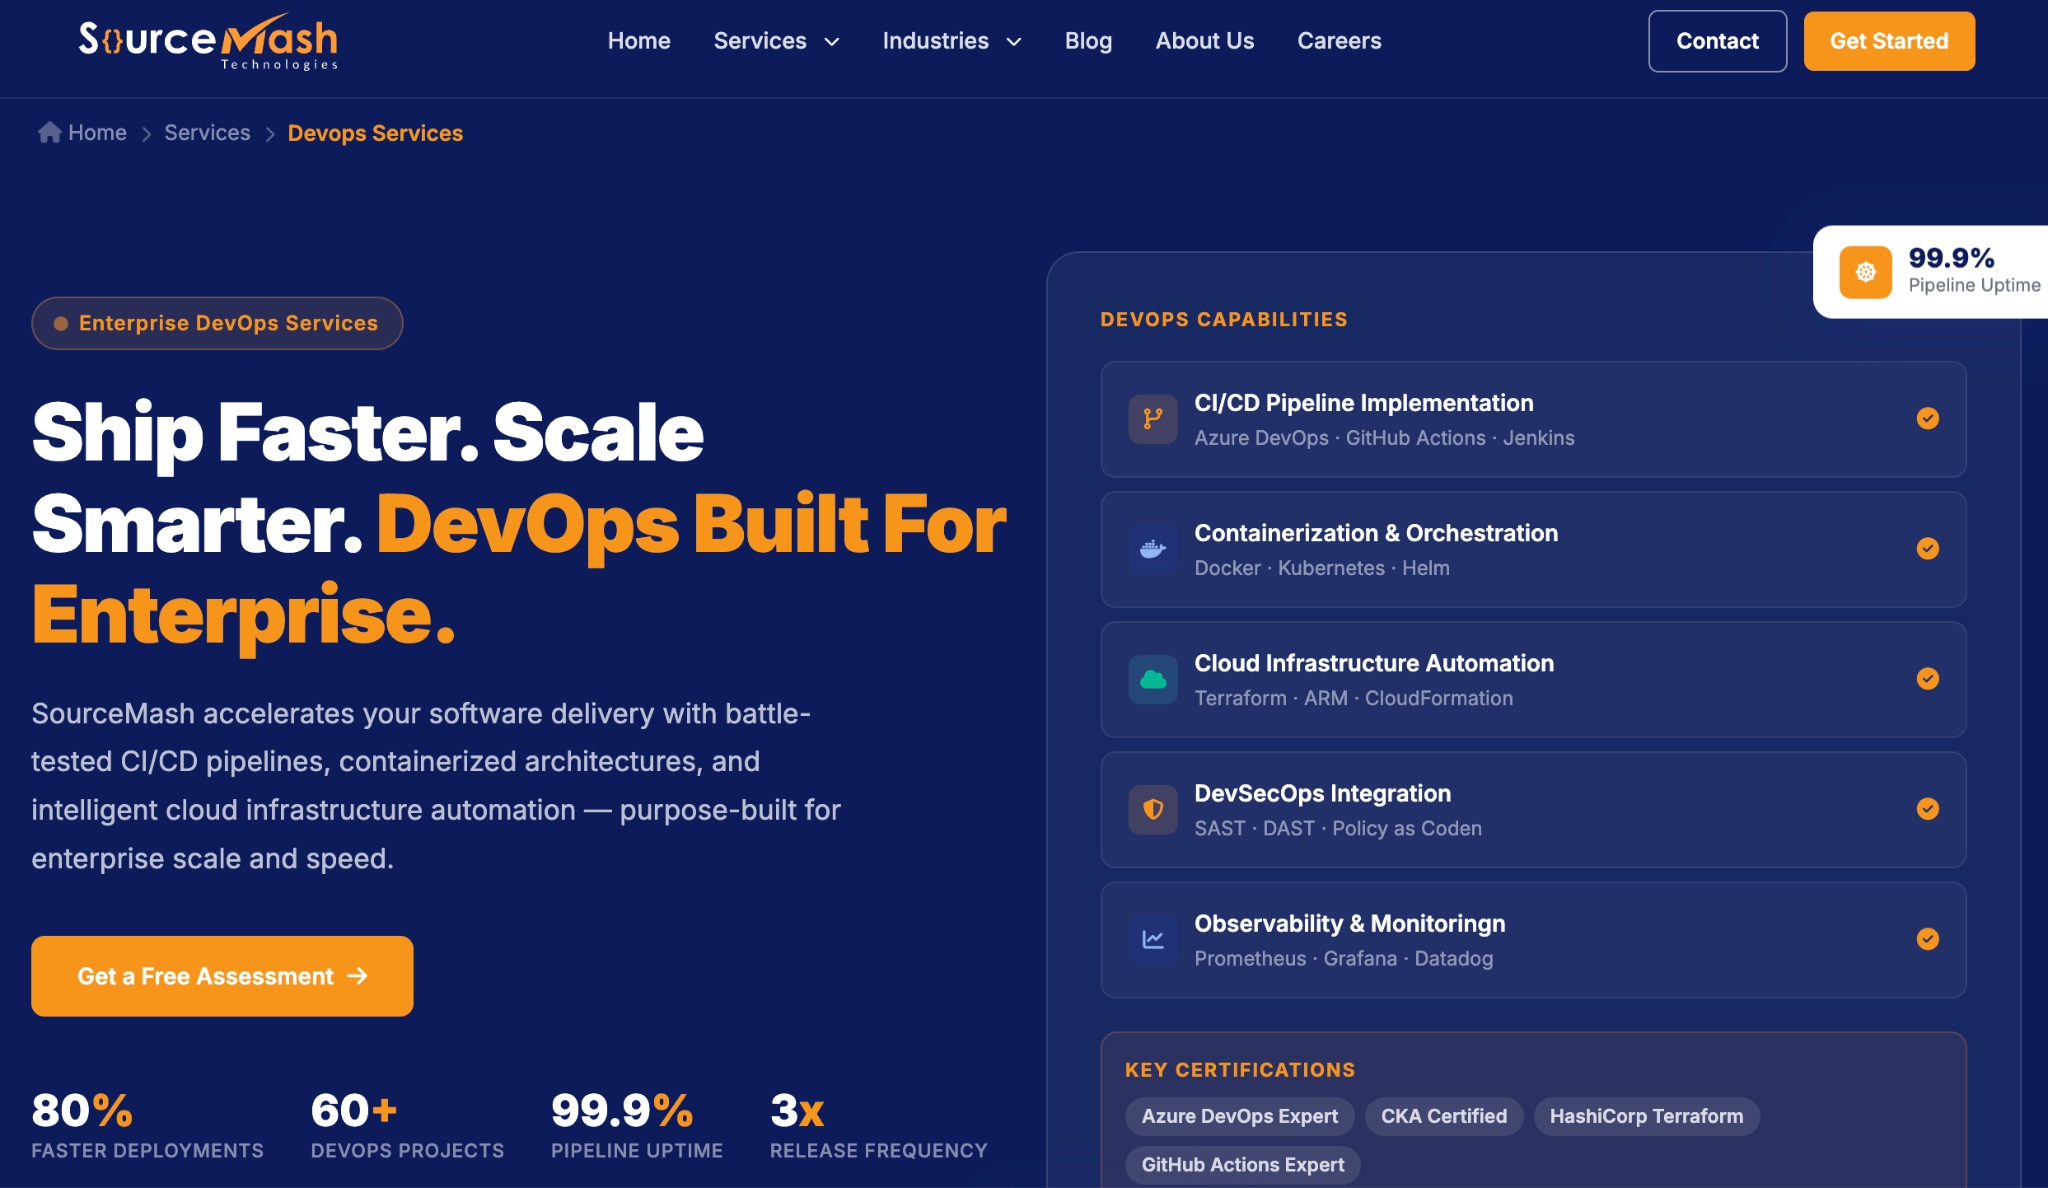Click the SourceMash Technologies logo
Viewport: 2048px width, 1188px height.
(x=208, y=41)
